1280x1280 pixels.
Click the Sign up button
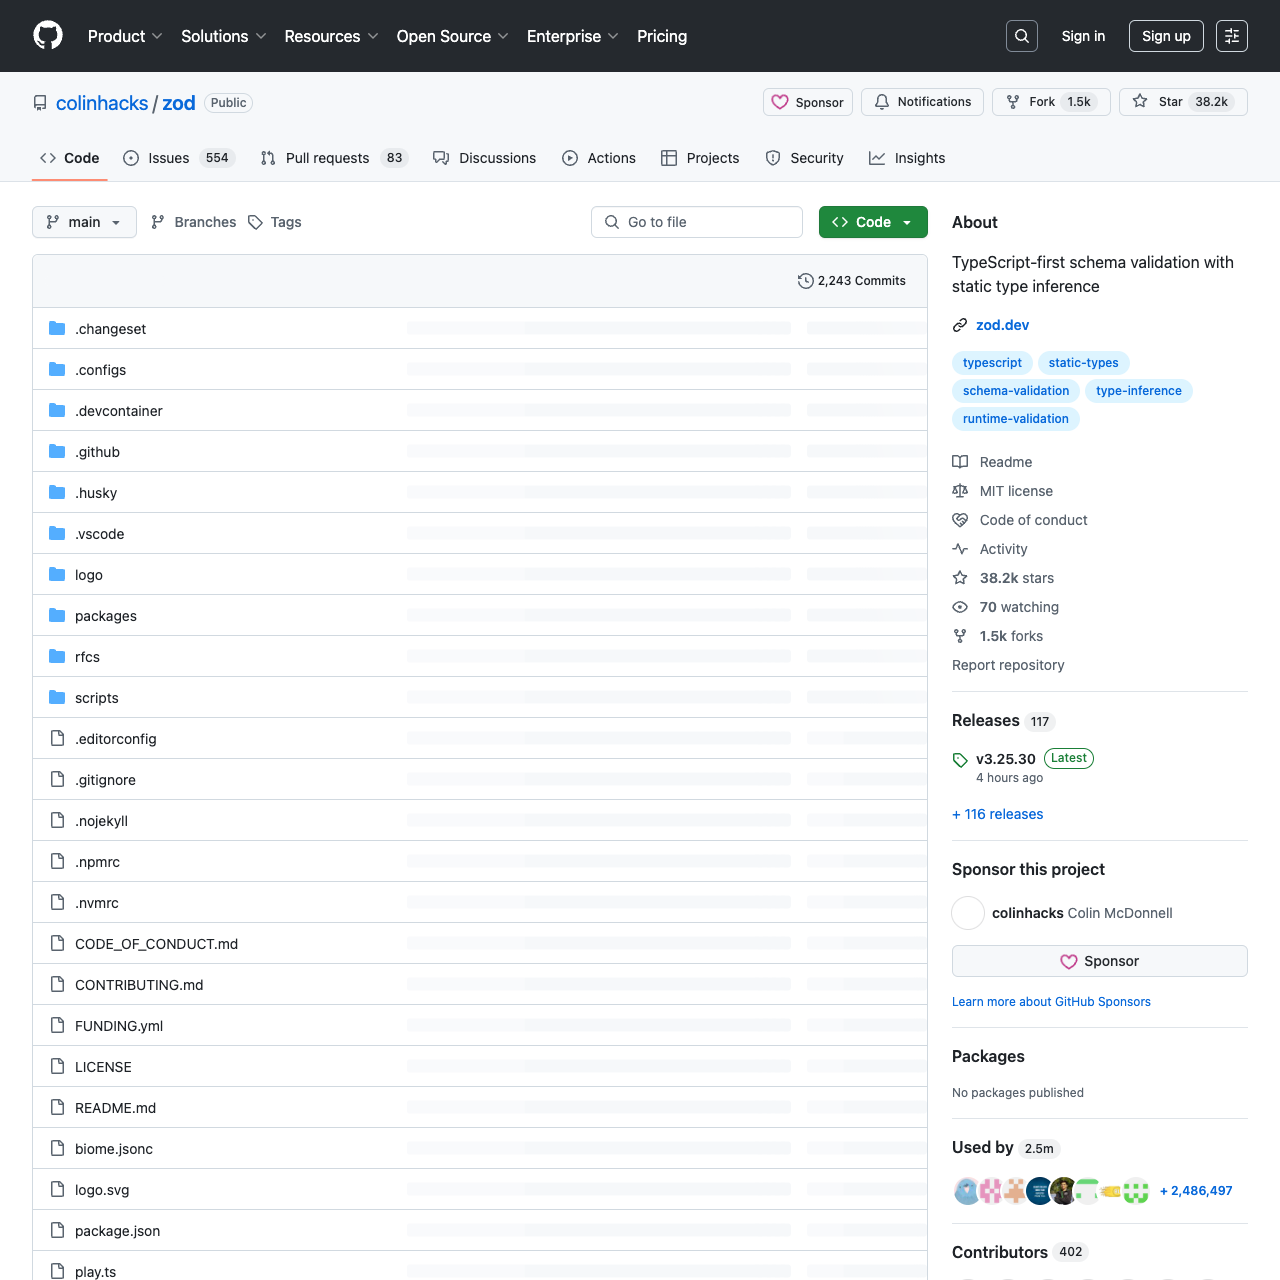pos(1166,36)
